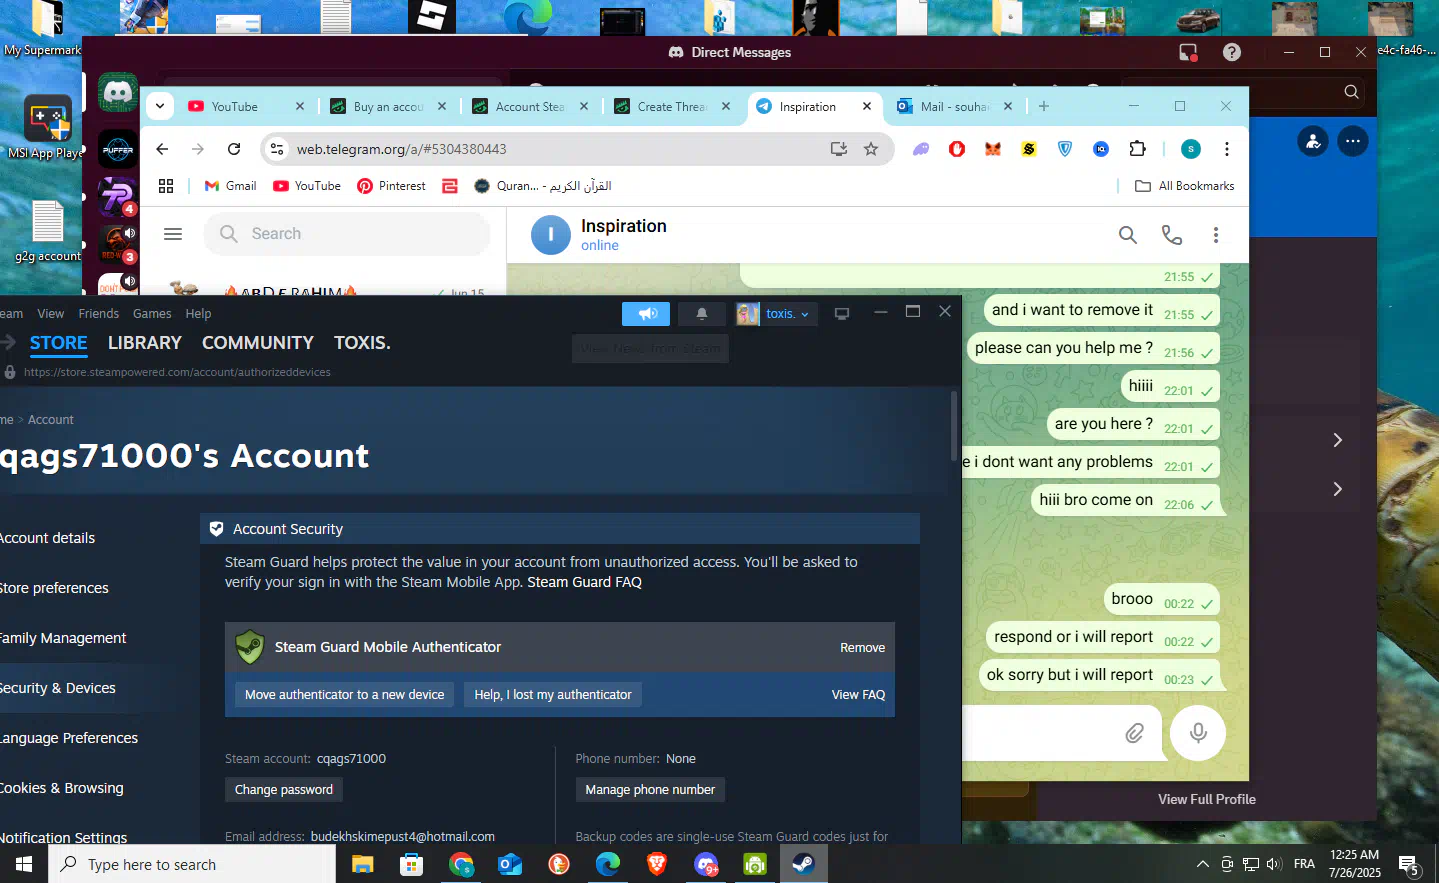Open a new Chrome tab
The height and width of the screenshot is (883, 1439).
tap(1044, 106)
